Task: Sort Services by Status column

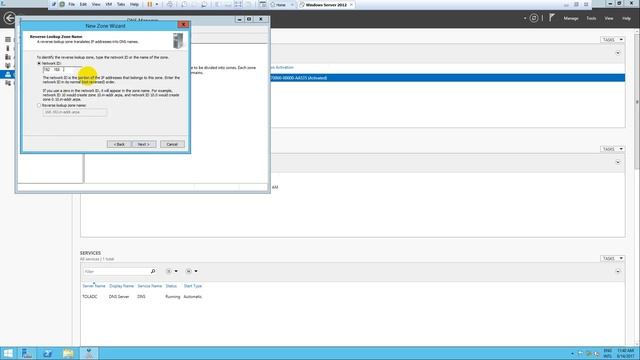Action: click(x=171, y=286)
